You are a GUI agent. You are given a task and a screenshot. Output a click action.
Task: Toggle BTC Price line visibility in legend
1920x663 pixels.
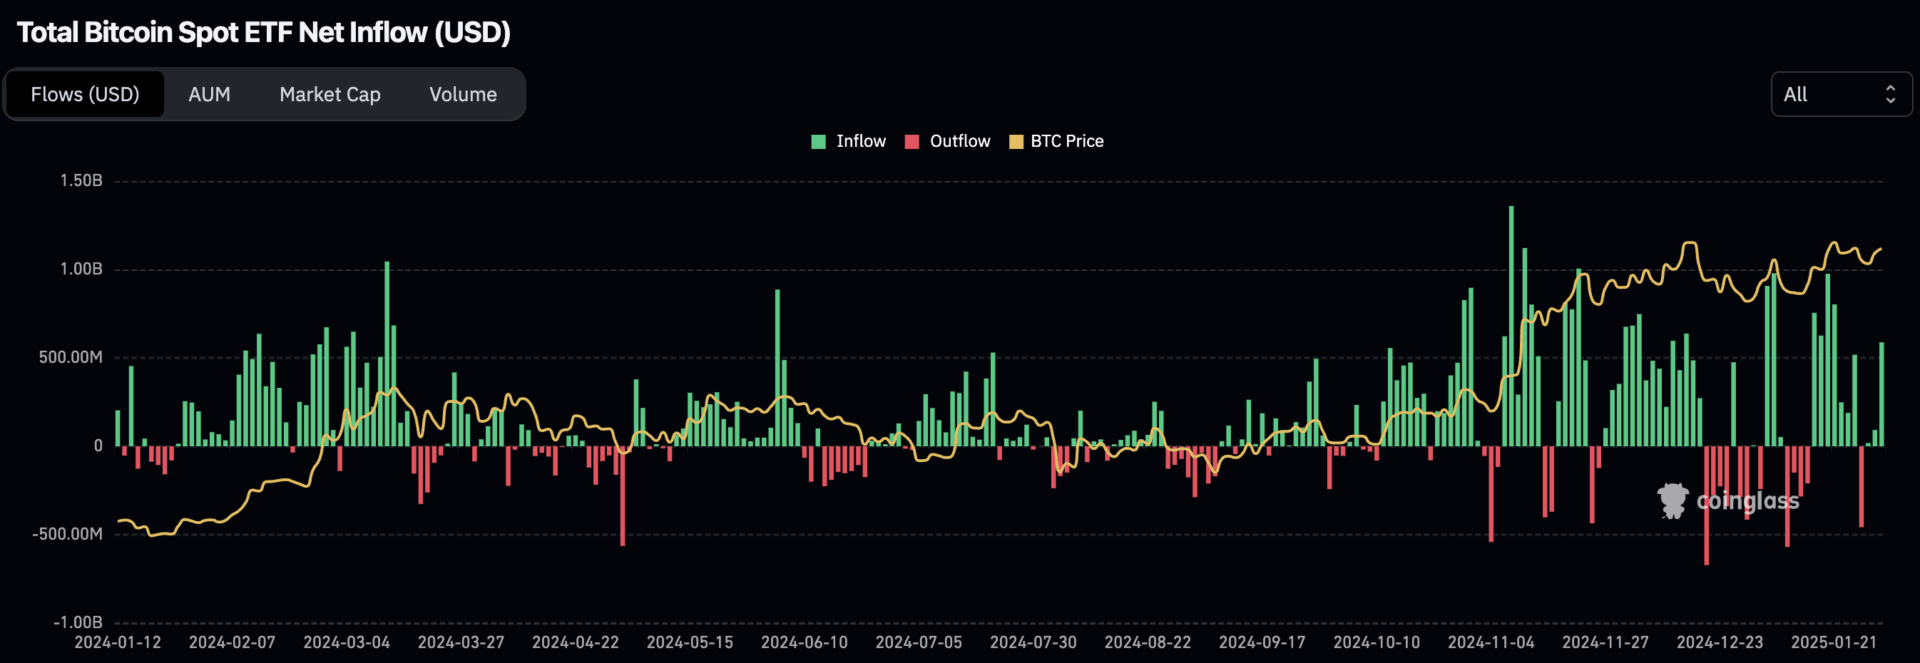(1066, 142)
